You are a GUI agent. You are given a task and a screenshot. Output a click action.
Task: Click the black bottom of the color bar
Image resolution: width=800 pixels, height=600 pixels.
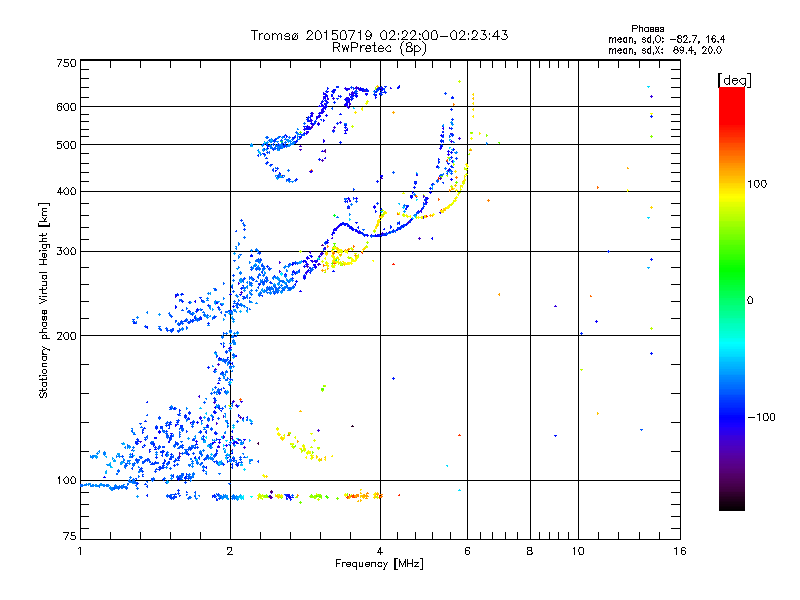732,503
